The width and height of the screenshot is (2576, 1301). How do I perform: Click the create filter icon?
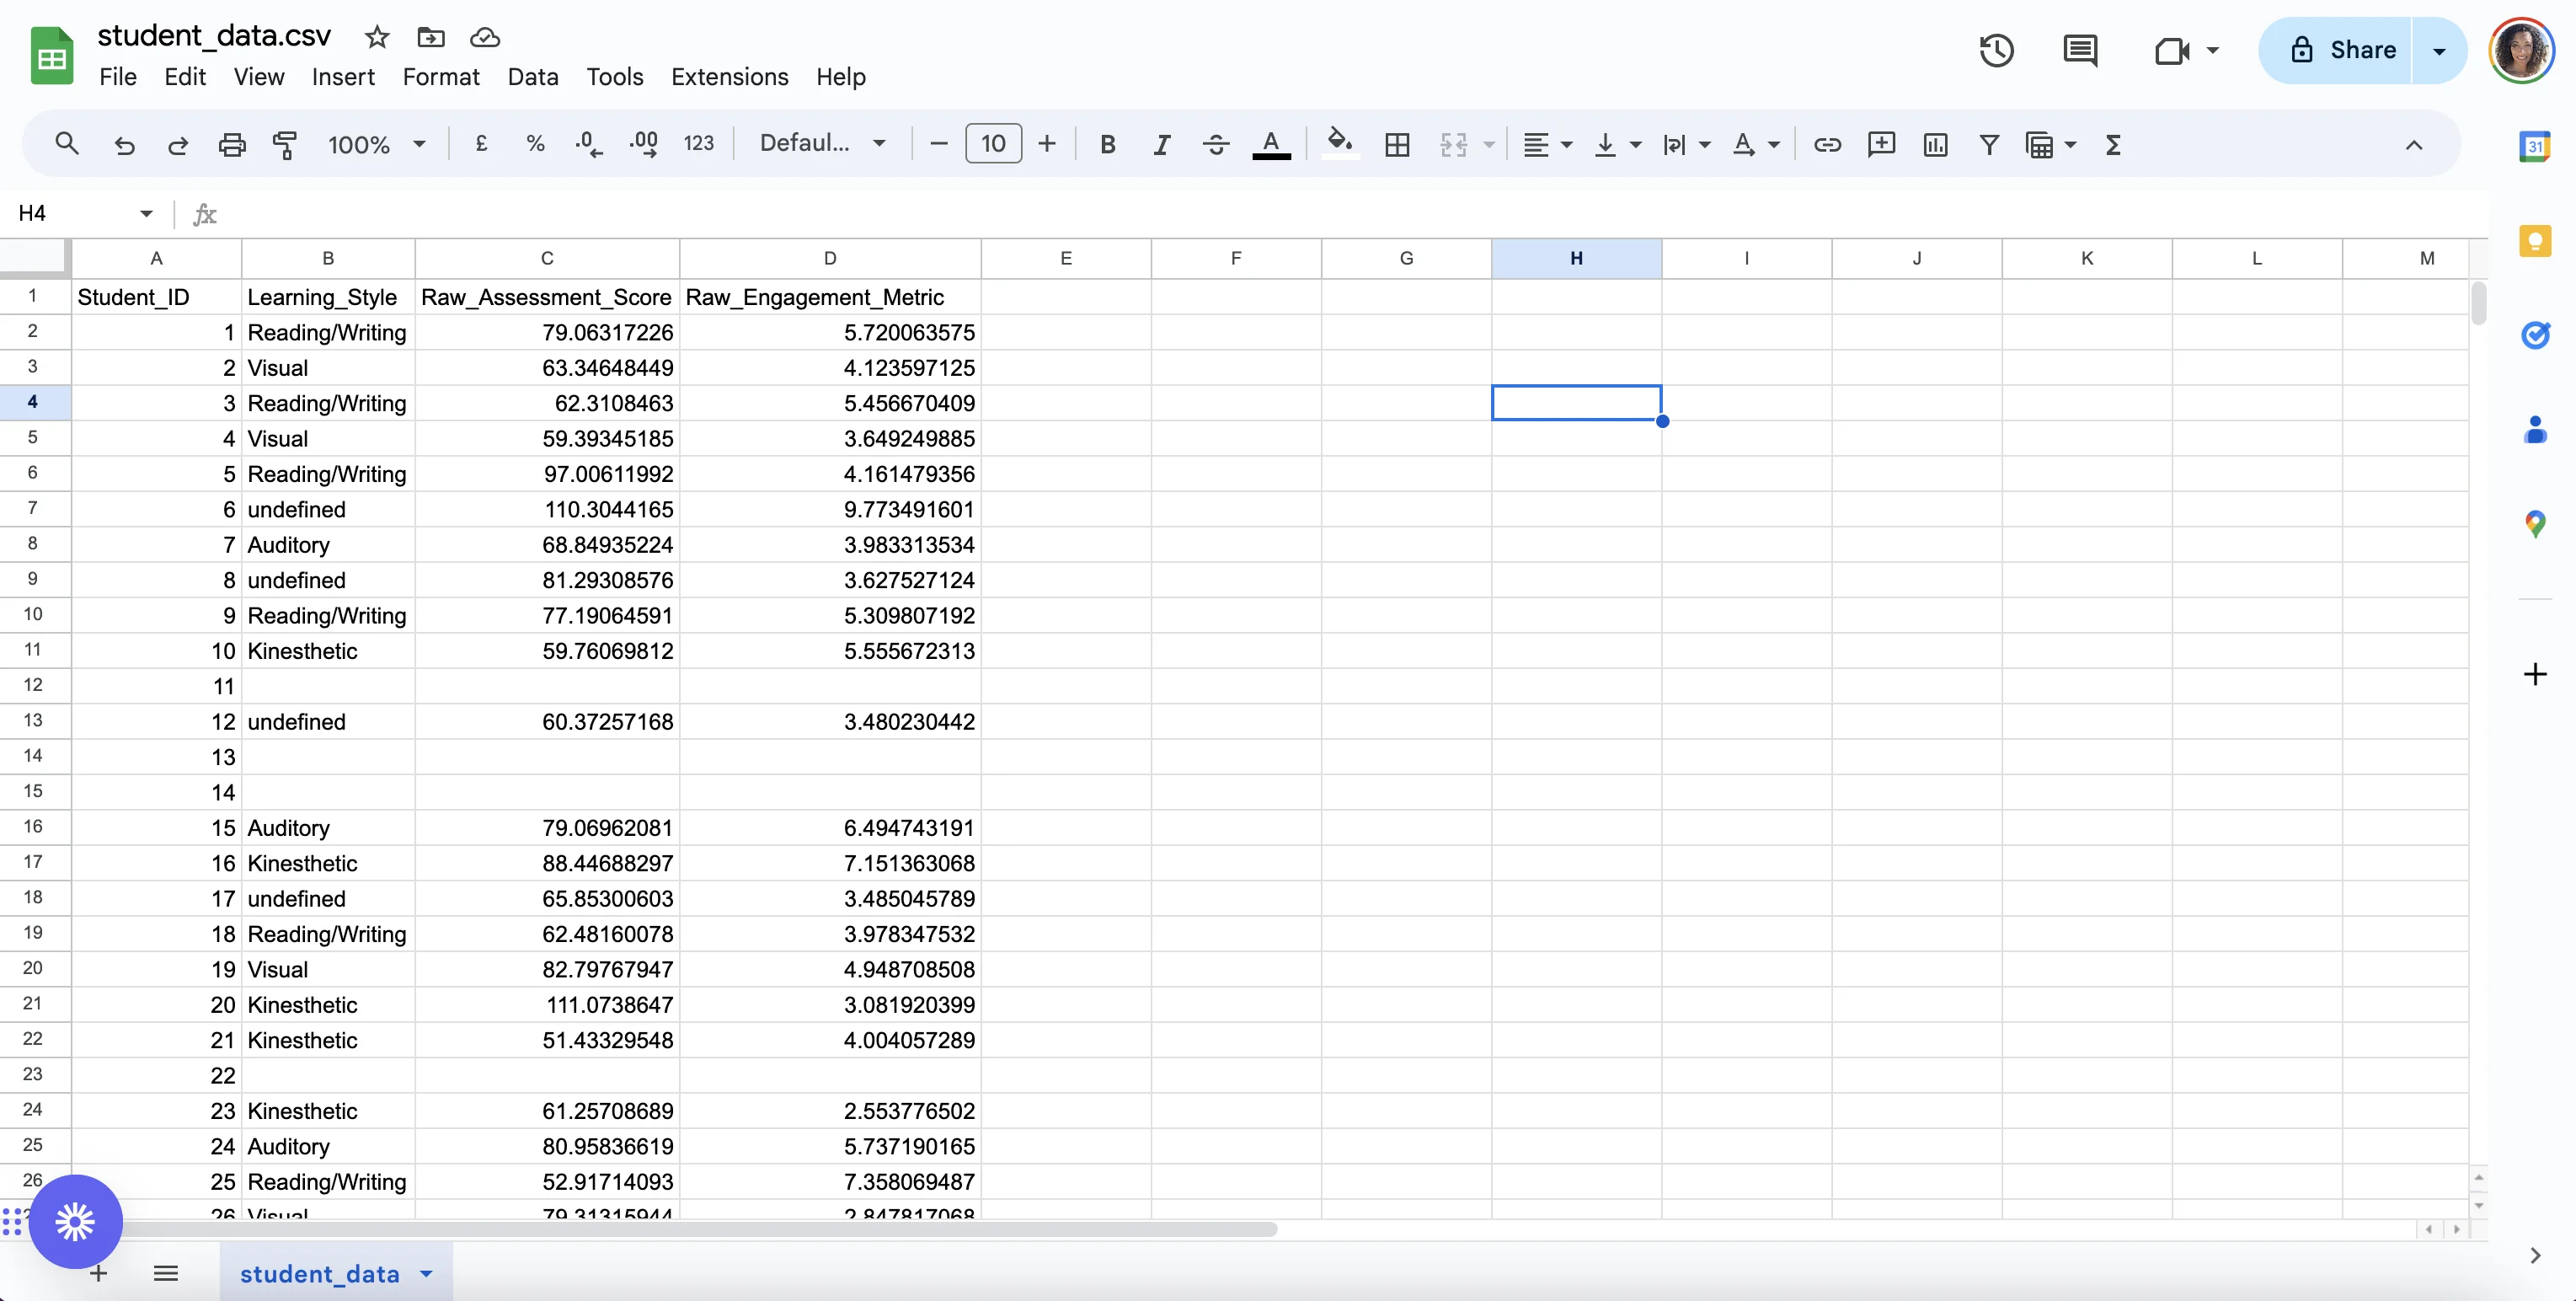[x=1989, y=145]
